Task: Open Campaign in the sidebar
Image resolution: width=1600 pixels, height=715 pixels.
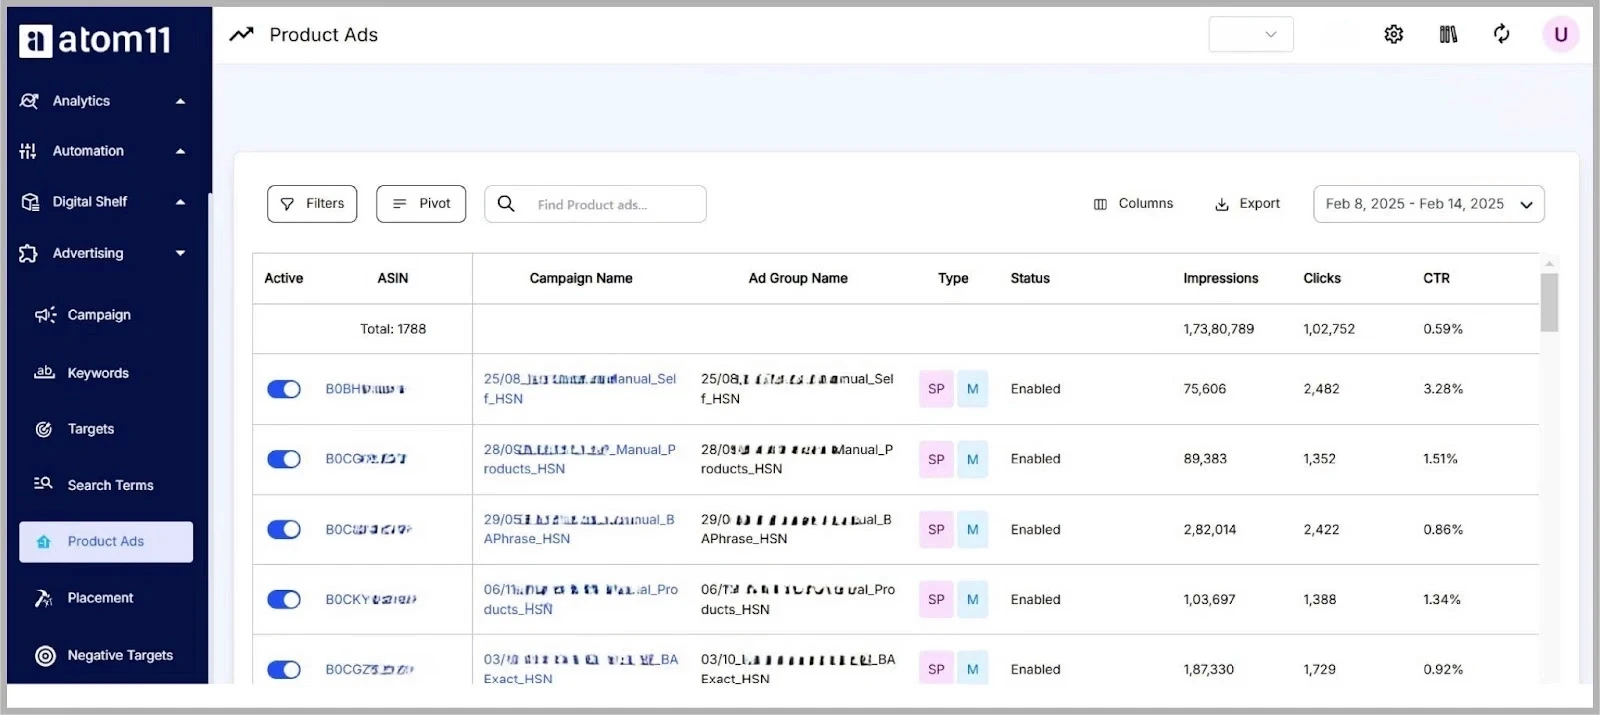Action: pyautogui.click(x=99, y=315)
